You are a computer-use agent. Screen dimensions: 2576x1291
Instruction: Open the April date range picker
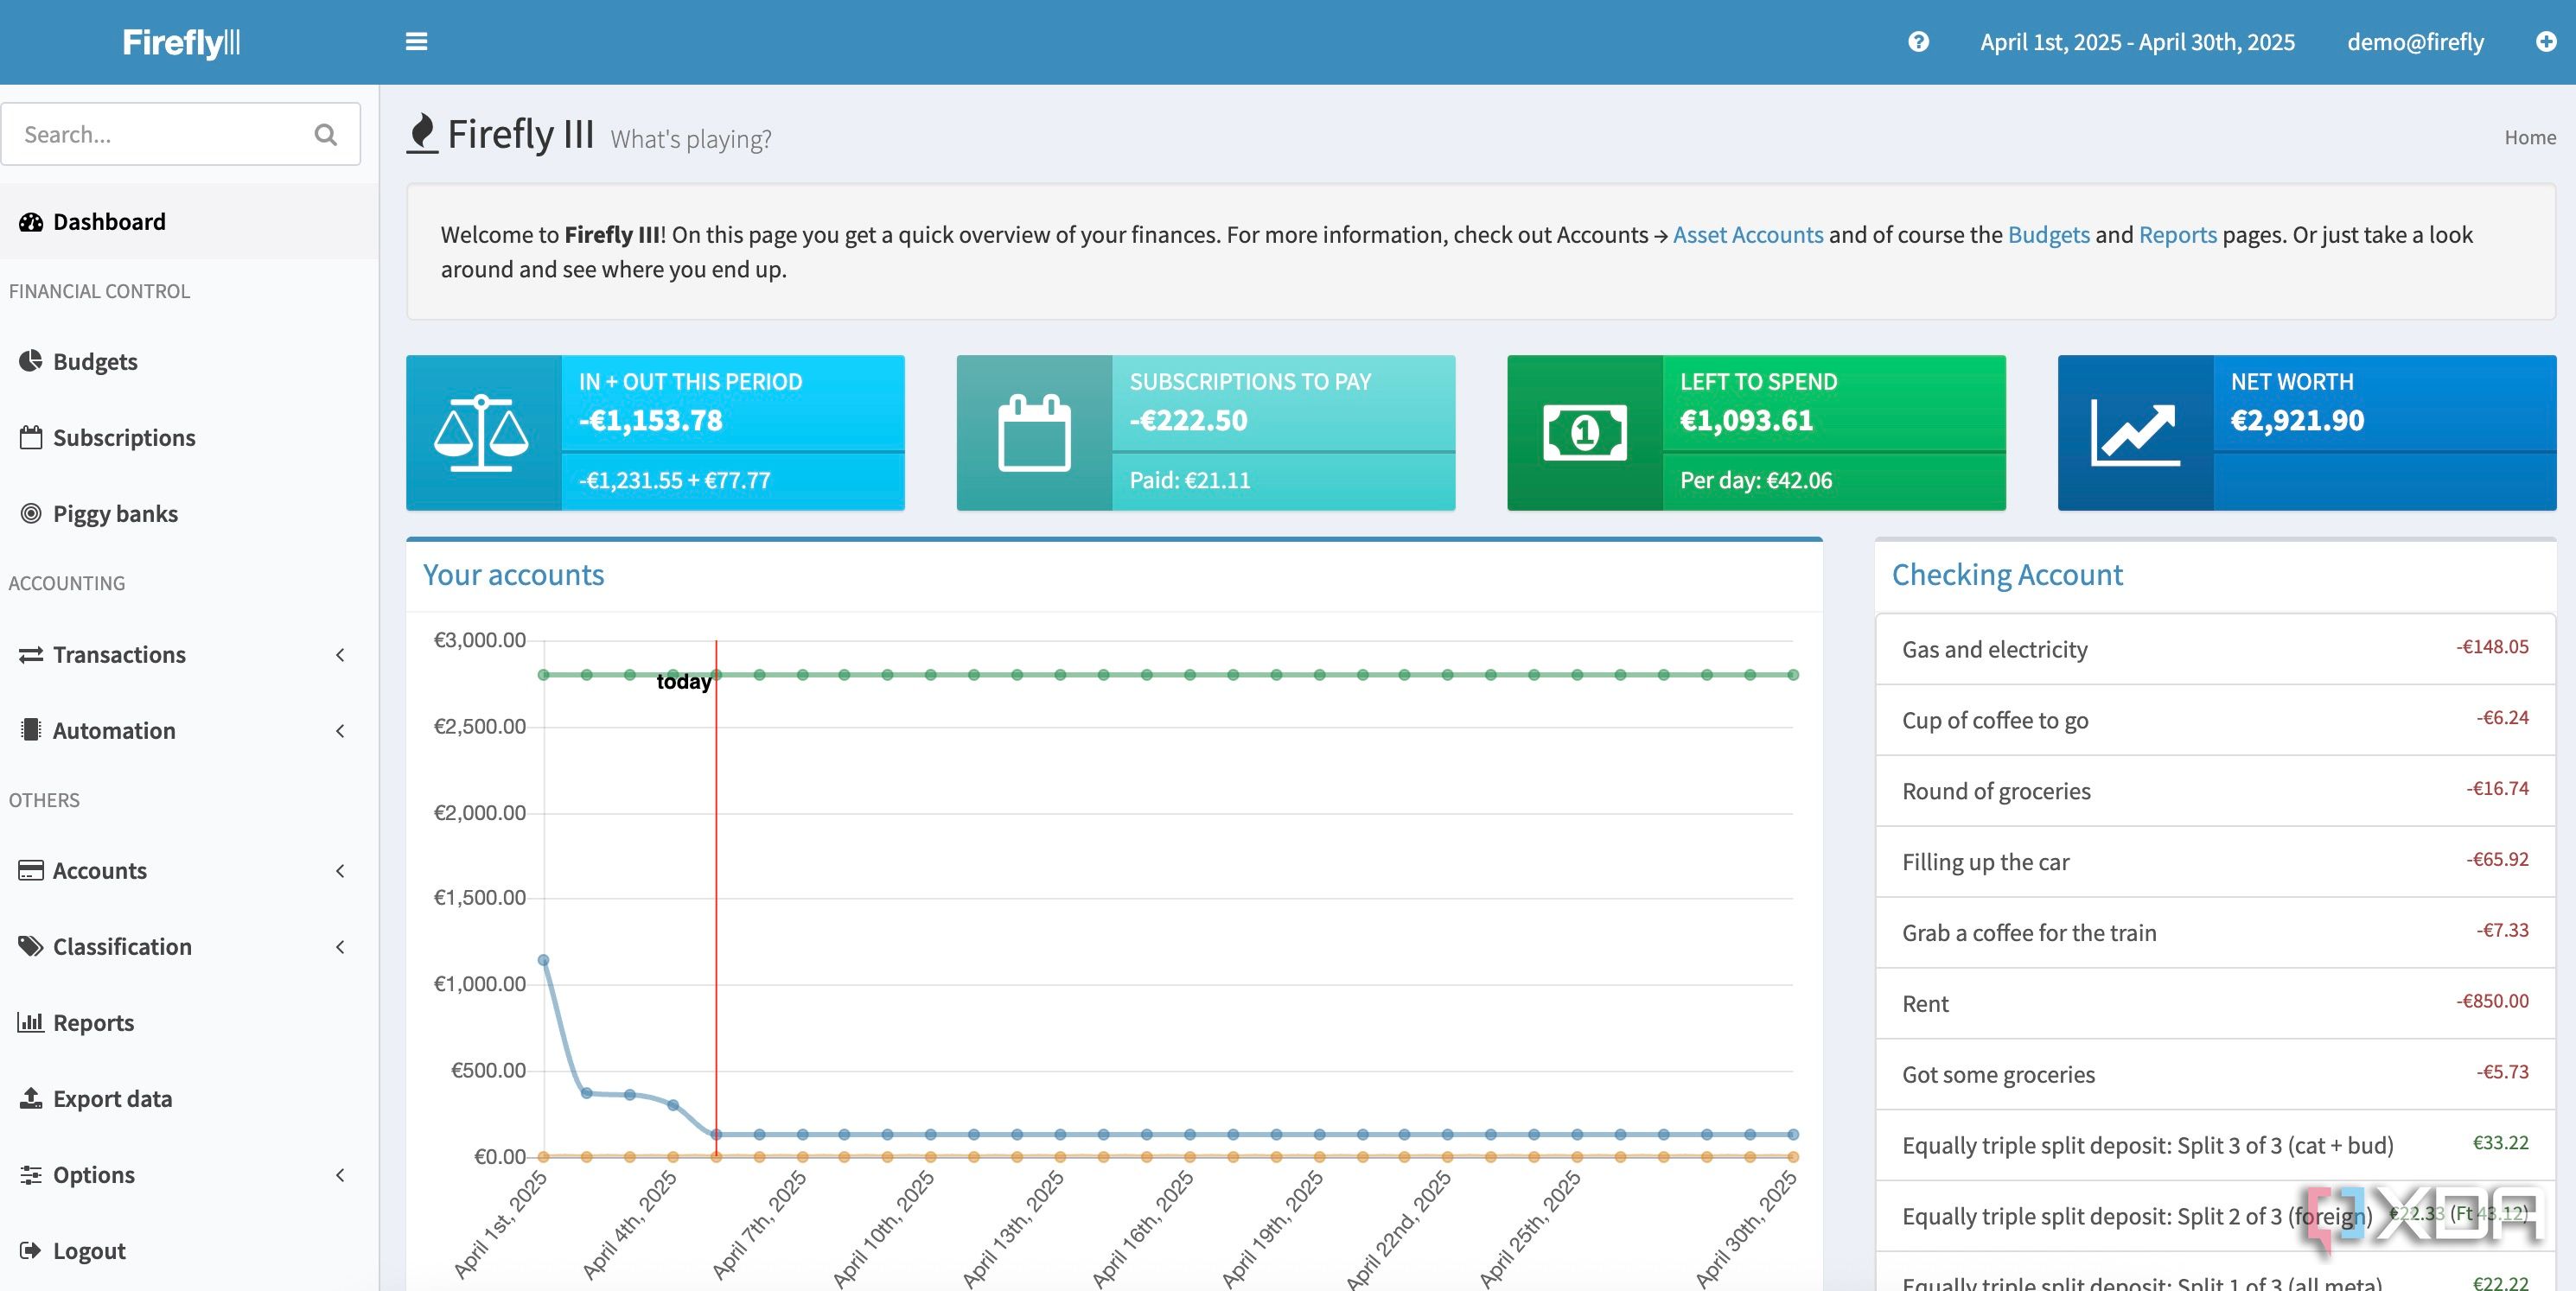coord(2137,42)
